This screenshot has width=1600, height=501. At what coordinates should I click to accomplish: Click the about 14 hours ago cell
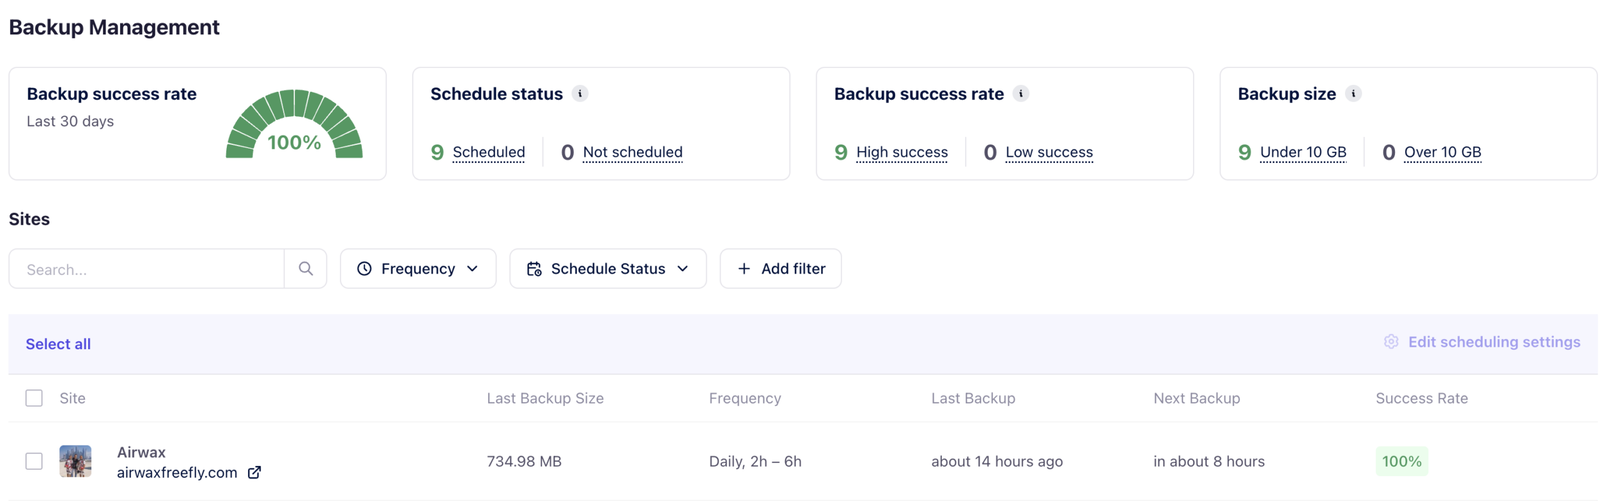click(997, 461)
